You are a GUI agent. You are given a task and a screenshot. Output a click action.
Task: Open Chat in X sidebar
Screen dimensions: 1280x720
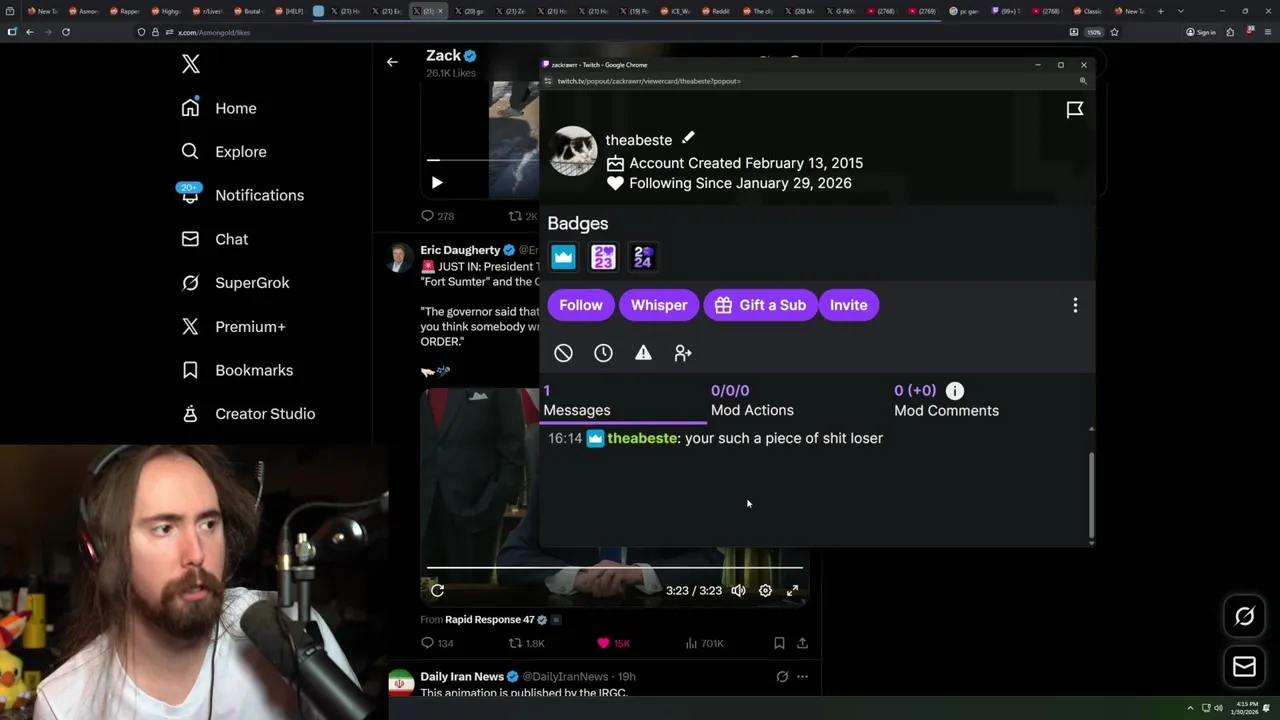214,239
